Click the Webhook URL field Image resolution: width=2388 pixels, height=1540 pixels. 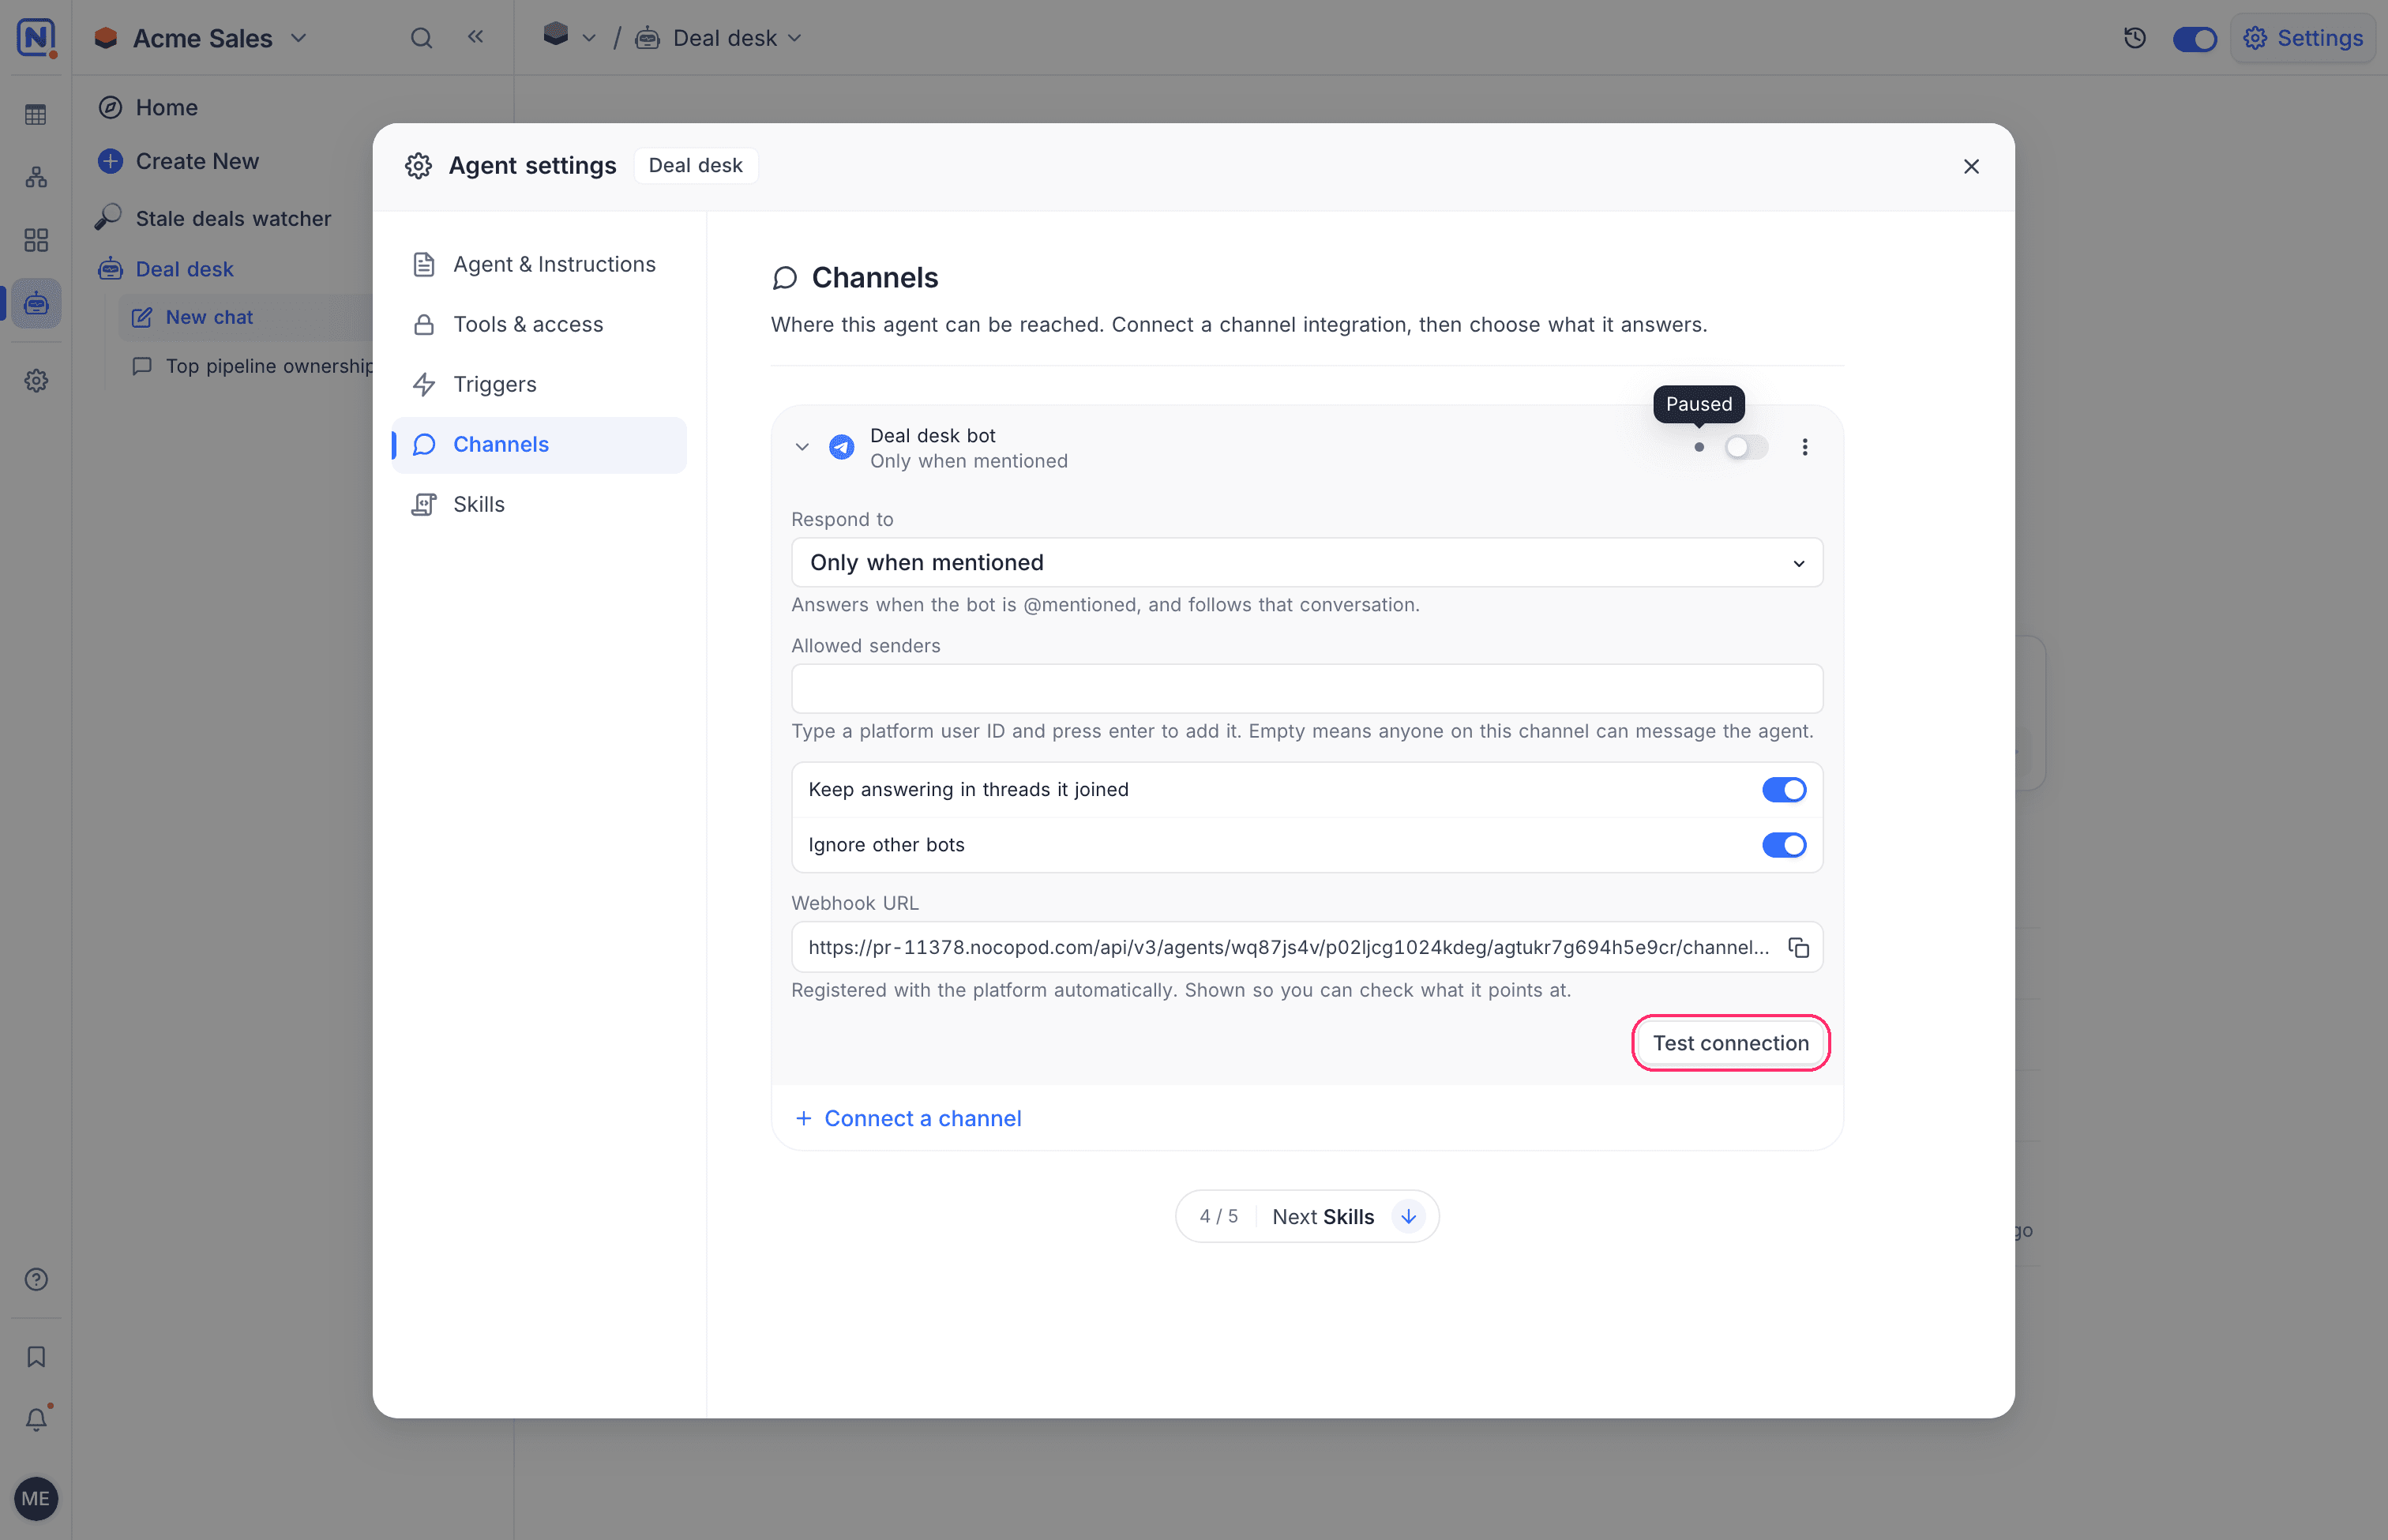point(1306,947)
